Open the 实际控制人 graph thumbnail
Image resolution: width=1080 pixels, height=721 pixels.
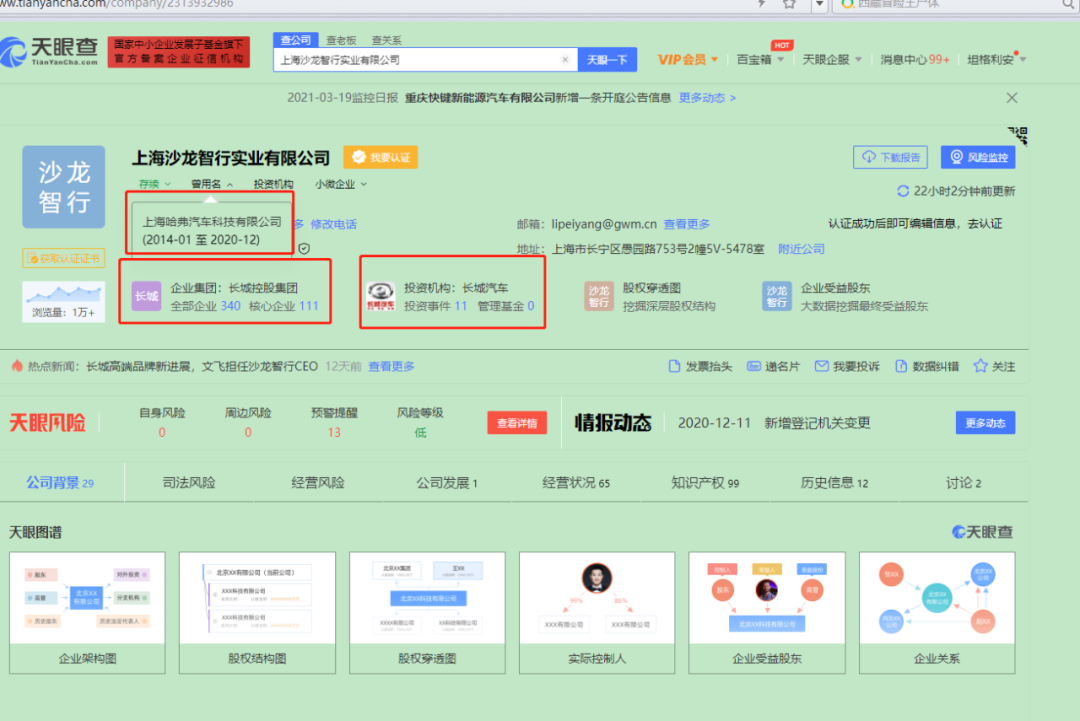596,594
